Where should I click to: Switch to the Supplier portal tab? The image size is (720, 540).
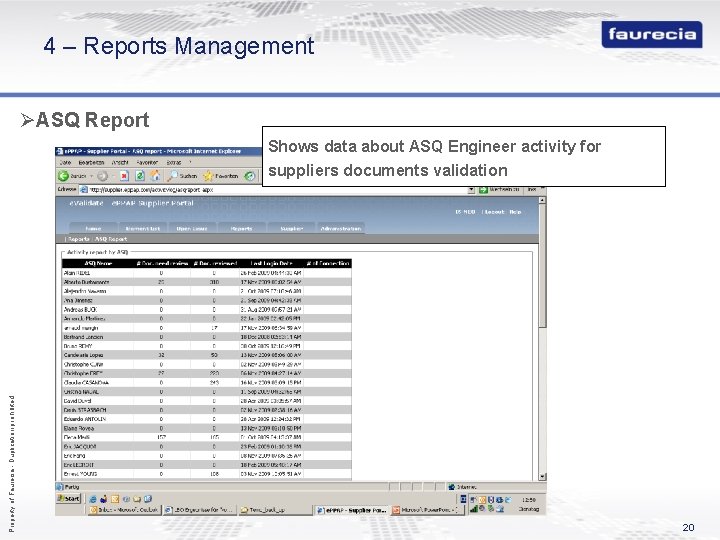[x=292, y=228]
